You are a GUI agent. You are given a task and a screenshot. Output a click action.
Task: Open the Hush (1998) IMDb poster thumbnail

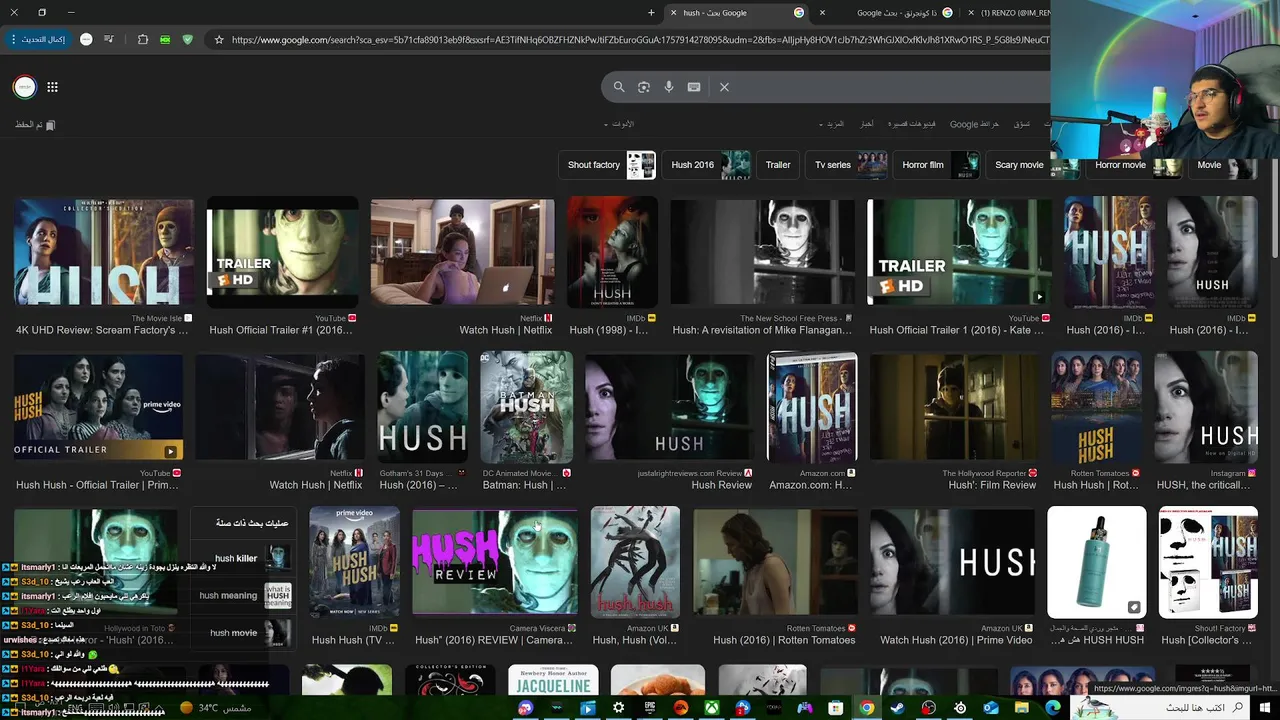[x=612, y=252]
